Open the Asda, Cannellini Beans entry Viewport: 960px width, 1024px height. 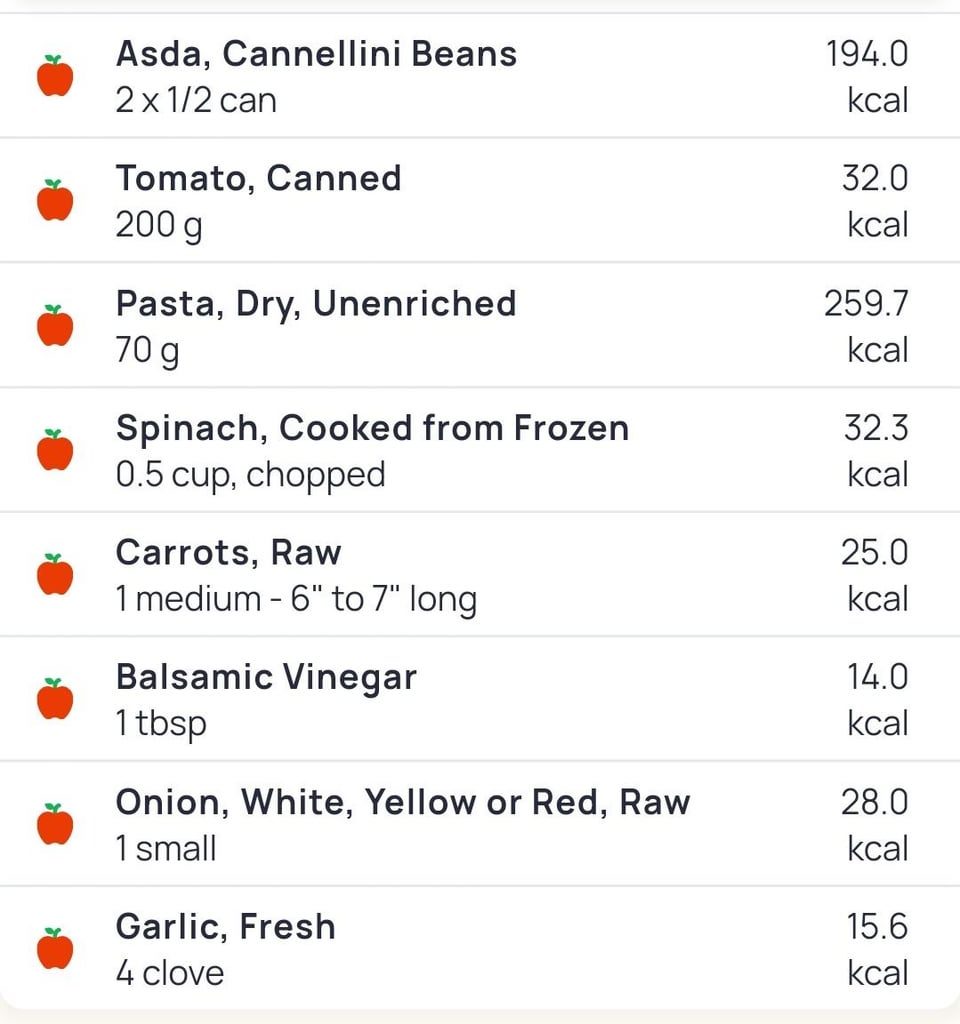[x=316, y=54]
